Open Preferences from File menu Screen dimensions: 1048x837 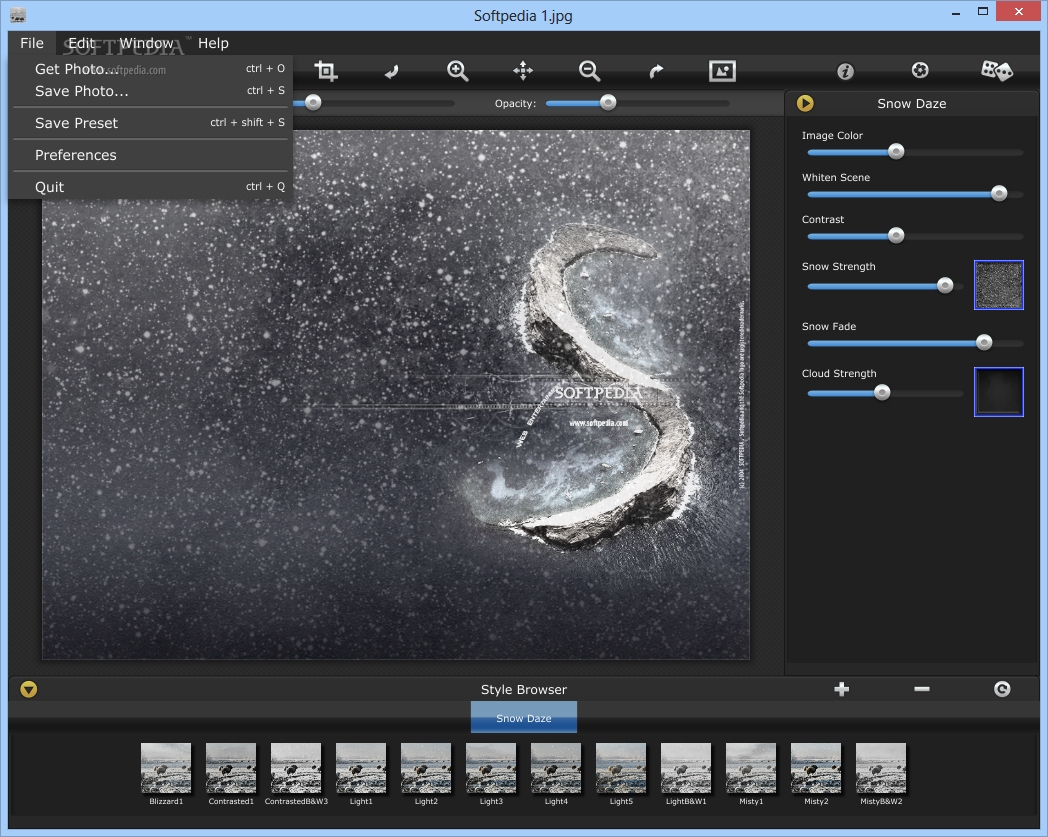pyautogui.click(x=151, y=155)
